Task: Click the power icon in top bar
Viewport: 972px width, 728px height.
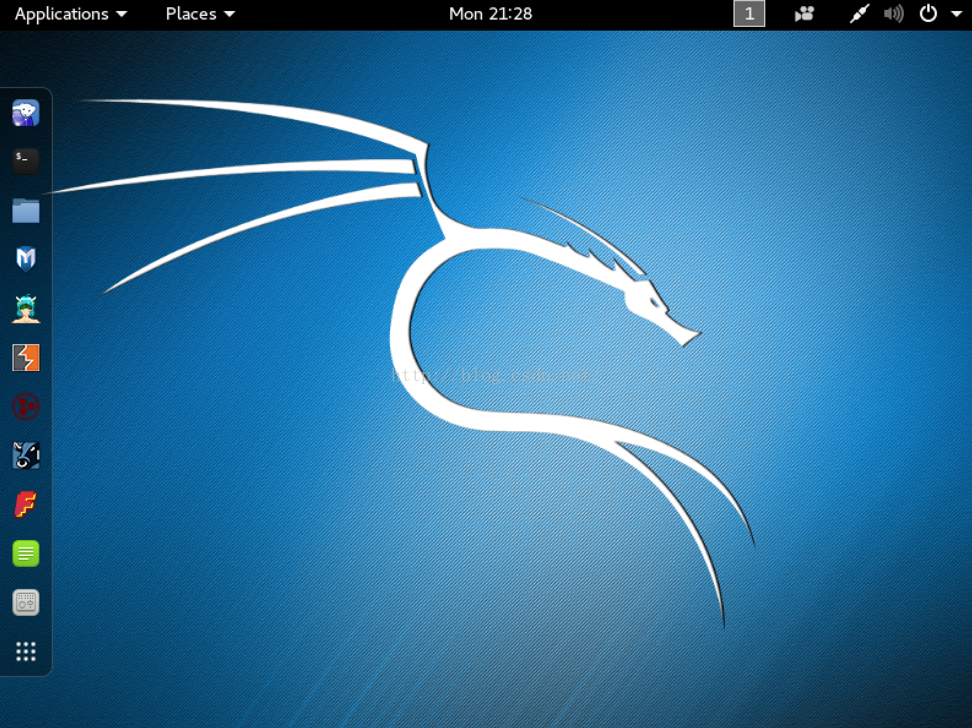Action: coord(928,14)
